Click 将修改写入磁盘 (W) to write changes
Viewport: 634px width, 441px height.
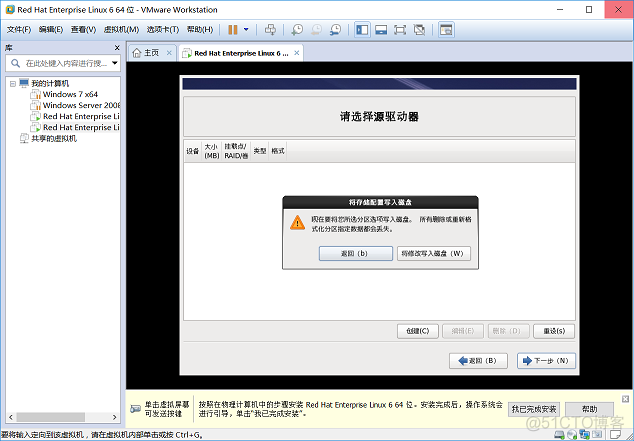click(x=433, y=253)
